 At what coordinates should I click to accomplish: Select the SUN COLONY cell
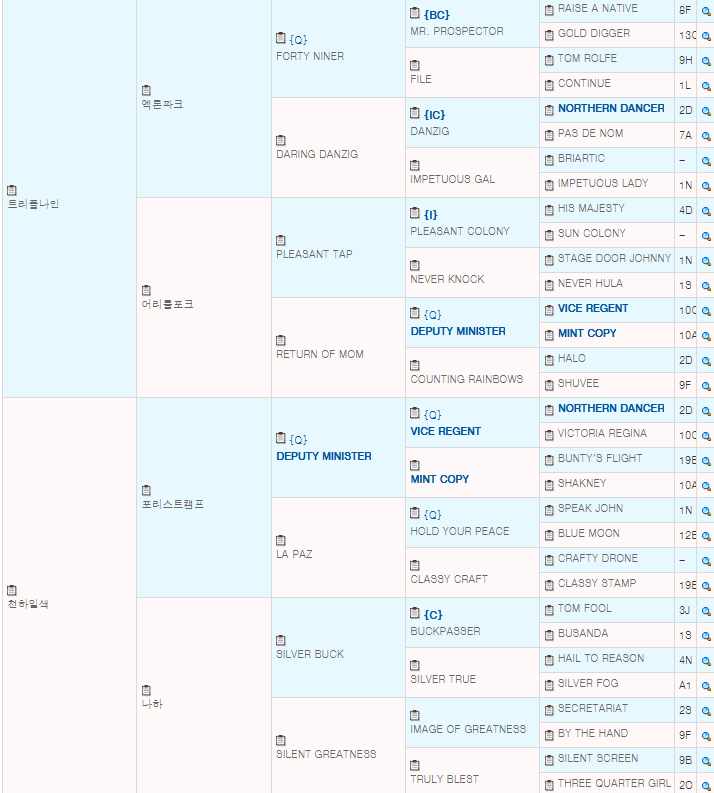pos(607,235)
